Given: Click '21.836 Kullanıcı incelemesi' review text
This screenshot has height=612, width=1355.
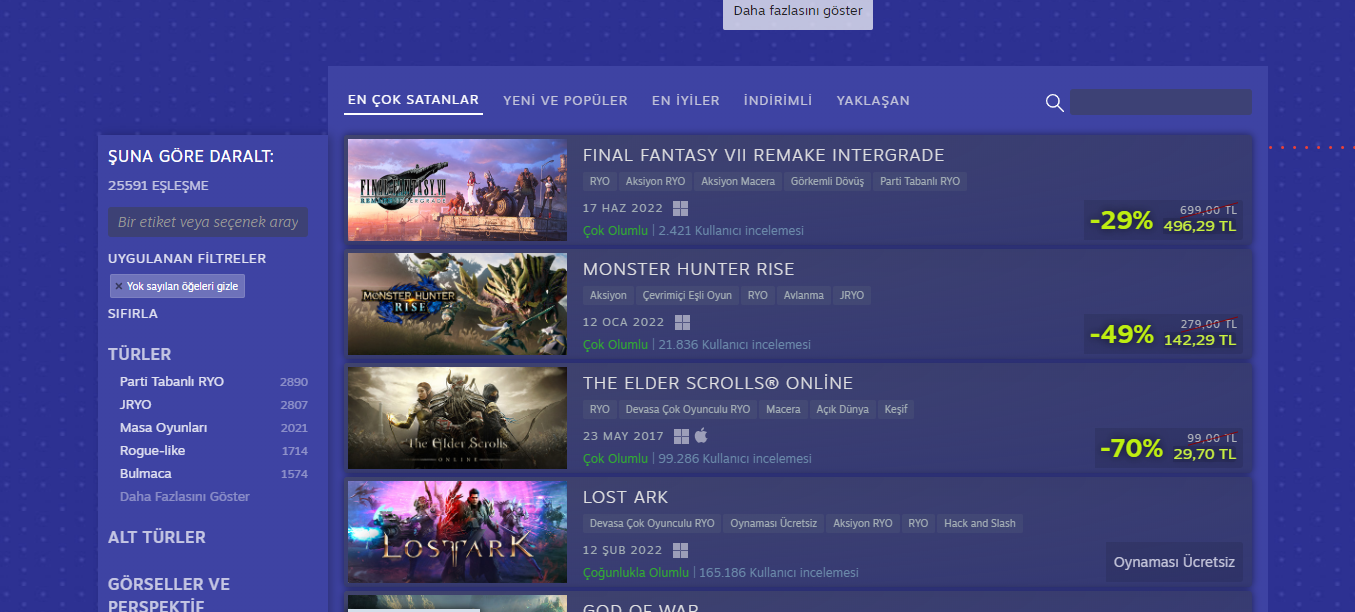Looking at the screenshot, I should click(735, 345).
